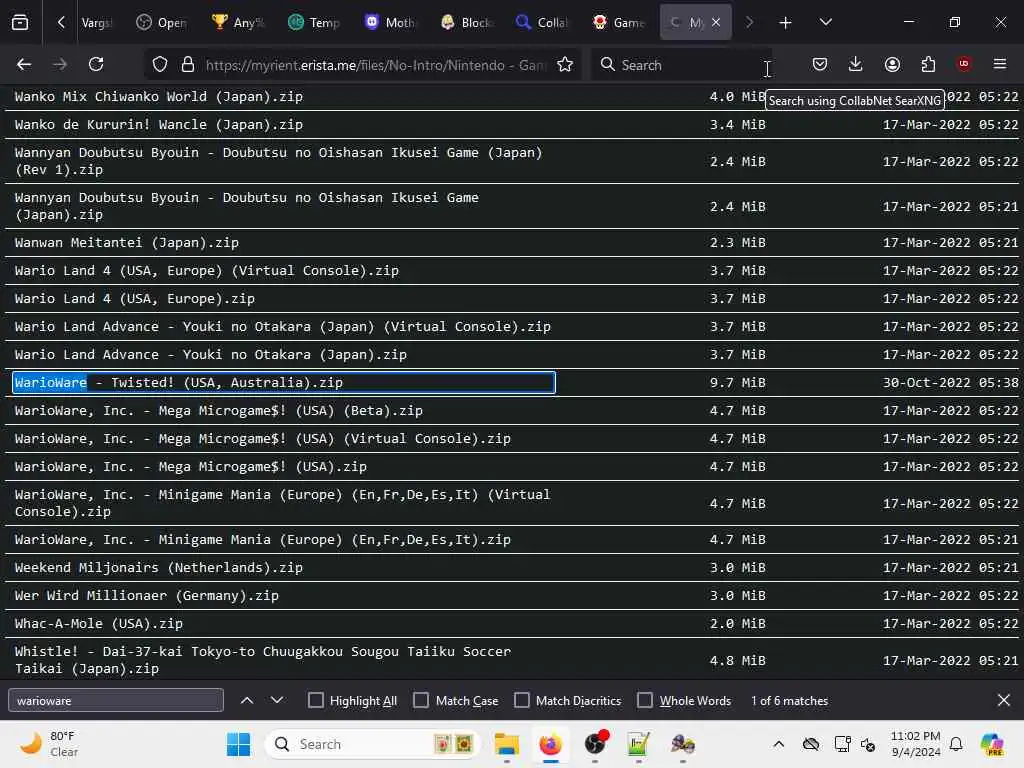Image resolution: width=1024 pixels, height=768 pixels.
Task: Download WarioWare - Twisted! (USA, Australia).zip
Action: [178, 383]
